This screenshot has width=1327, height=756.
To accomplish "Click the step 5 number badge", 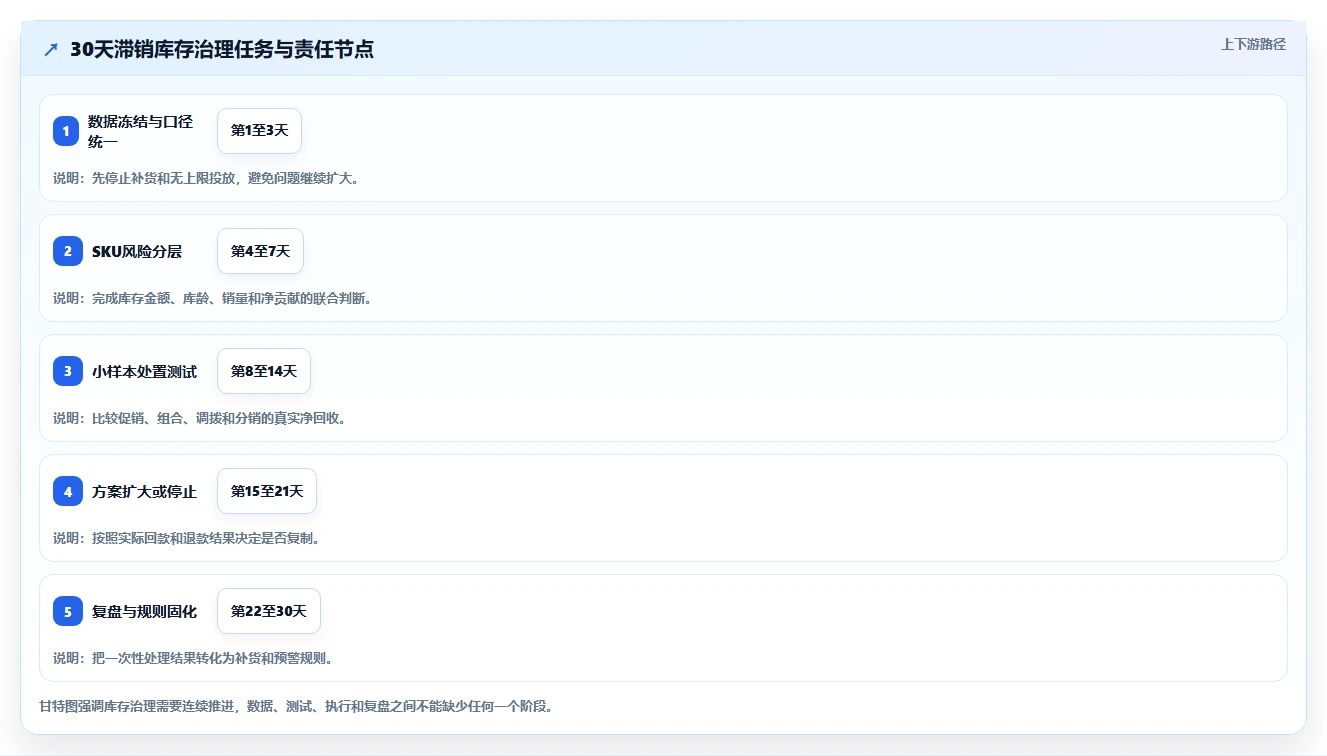I will (x=68, y=611).
